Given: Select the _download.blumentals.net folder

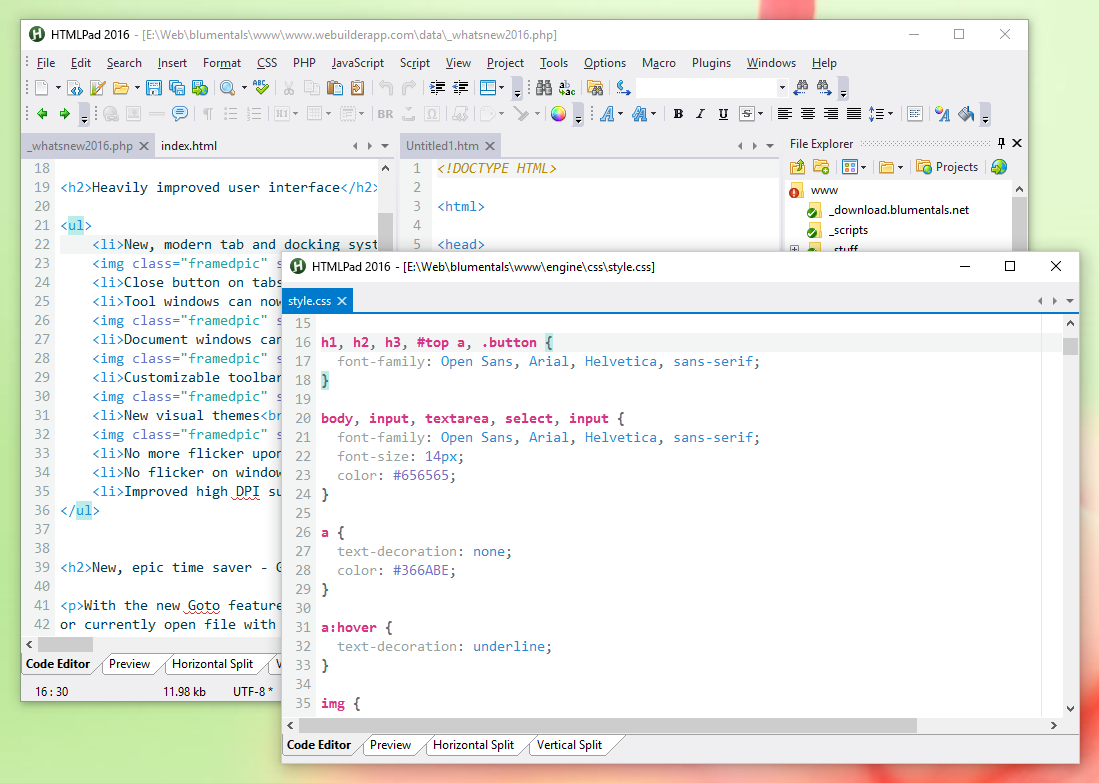Looking at the screenshot, I should (x=899, y=210).
